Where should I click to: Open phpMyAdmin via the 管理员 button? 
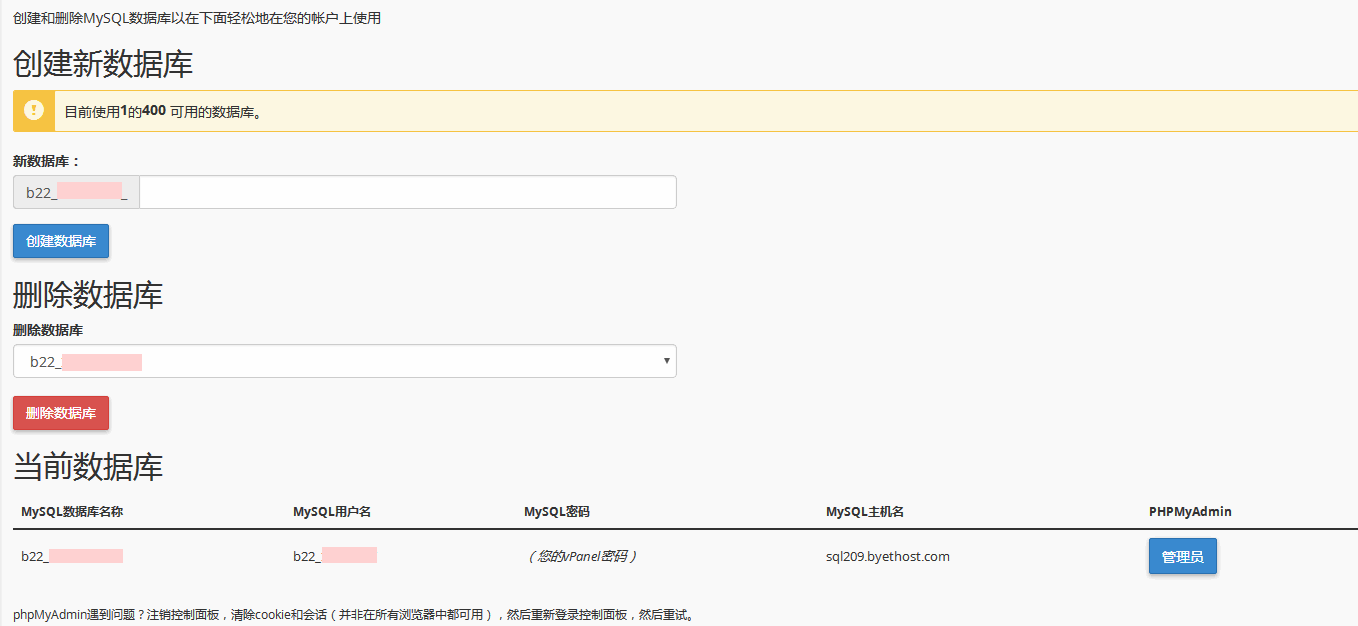pyautogui.click(x=1182, y=557)
